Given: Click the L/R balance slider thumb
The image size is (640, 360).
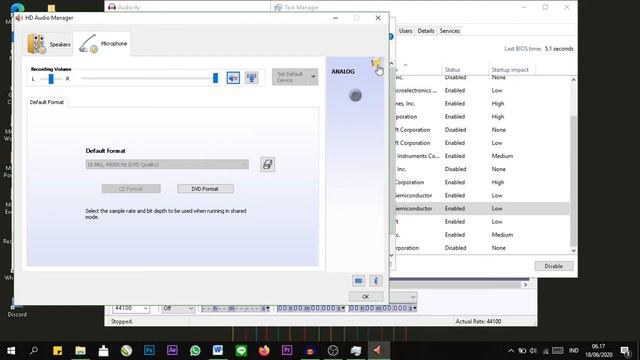Looking at the screenshot, I should click(x=51, y=78).
